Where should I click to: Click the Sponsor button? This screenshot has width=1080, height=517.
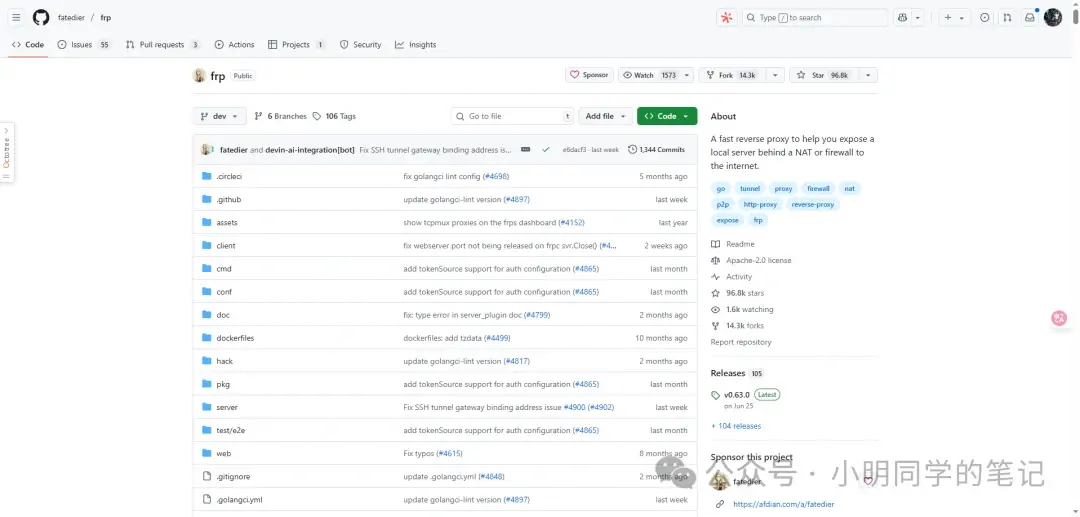pyautogui.click(x=589, y=75)
